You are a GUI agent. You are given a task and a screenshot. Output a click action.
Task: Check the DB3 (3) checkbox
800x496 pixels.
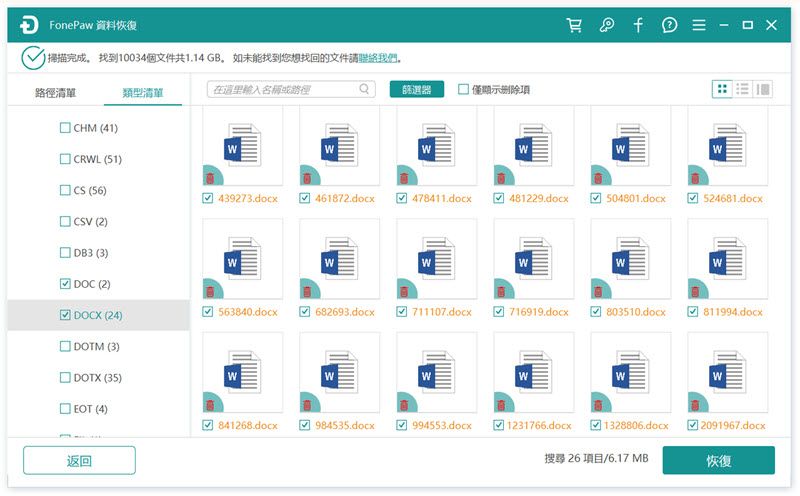pyautogui.click(x=65, y=252)
